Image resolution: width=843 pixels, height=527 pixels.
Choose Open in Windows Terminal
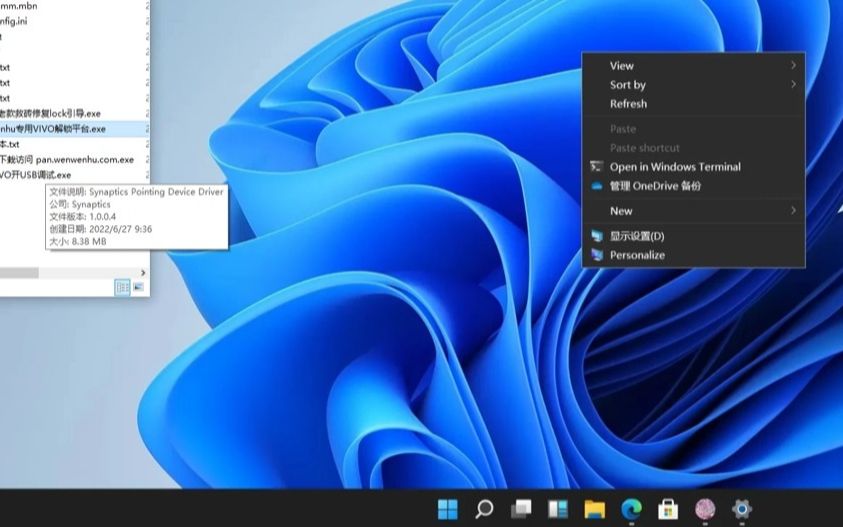click(x=694, y=167)
